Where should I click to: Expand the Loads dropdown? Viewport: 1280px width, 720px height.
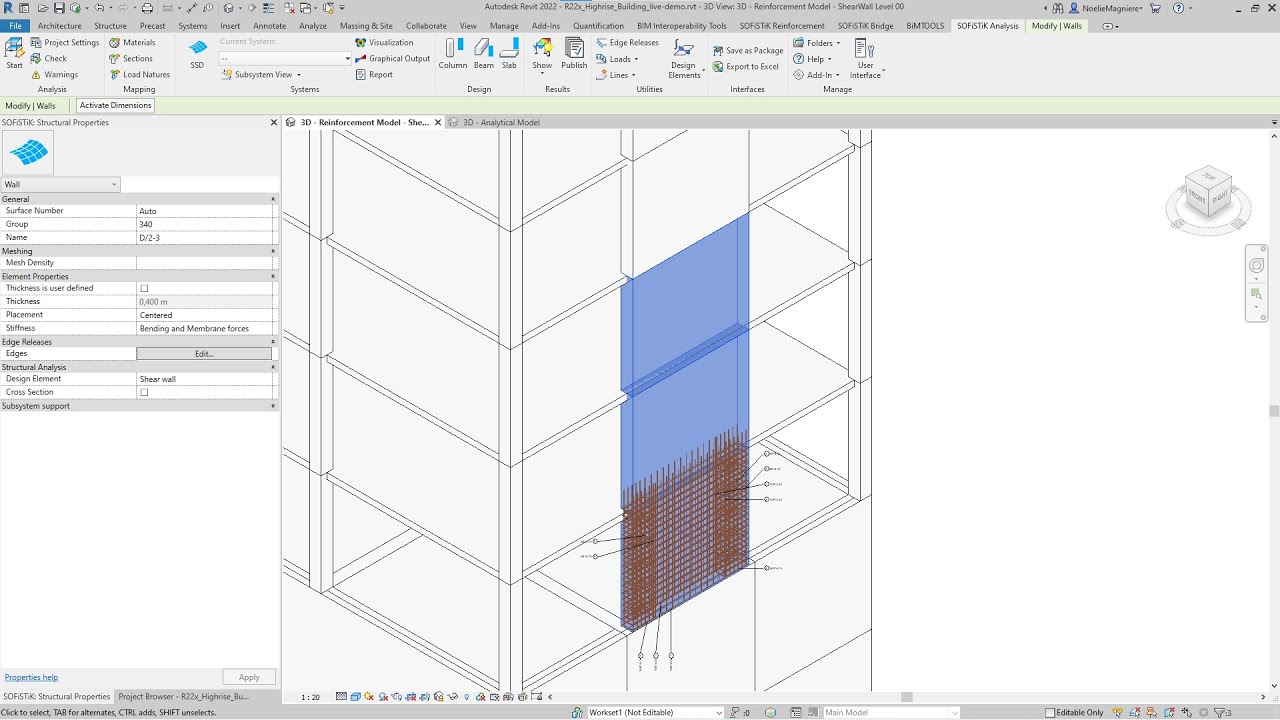click(617, 59)
